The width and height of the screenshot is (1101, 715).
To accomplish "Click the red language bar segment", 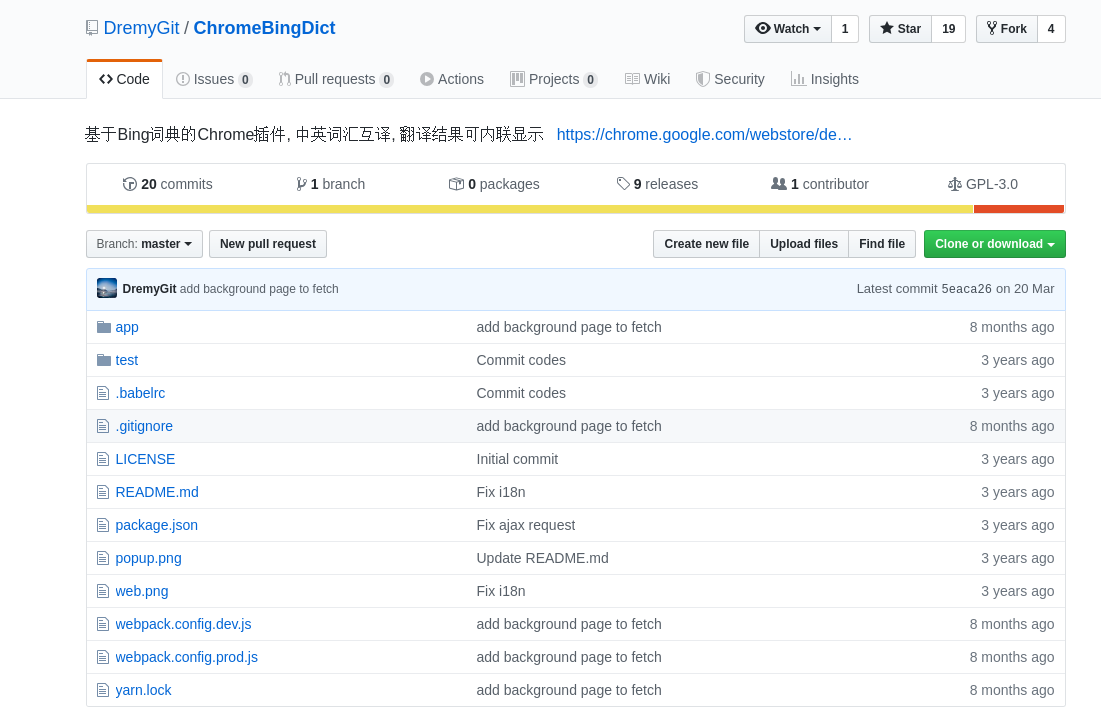I will click(1019, 209).
